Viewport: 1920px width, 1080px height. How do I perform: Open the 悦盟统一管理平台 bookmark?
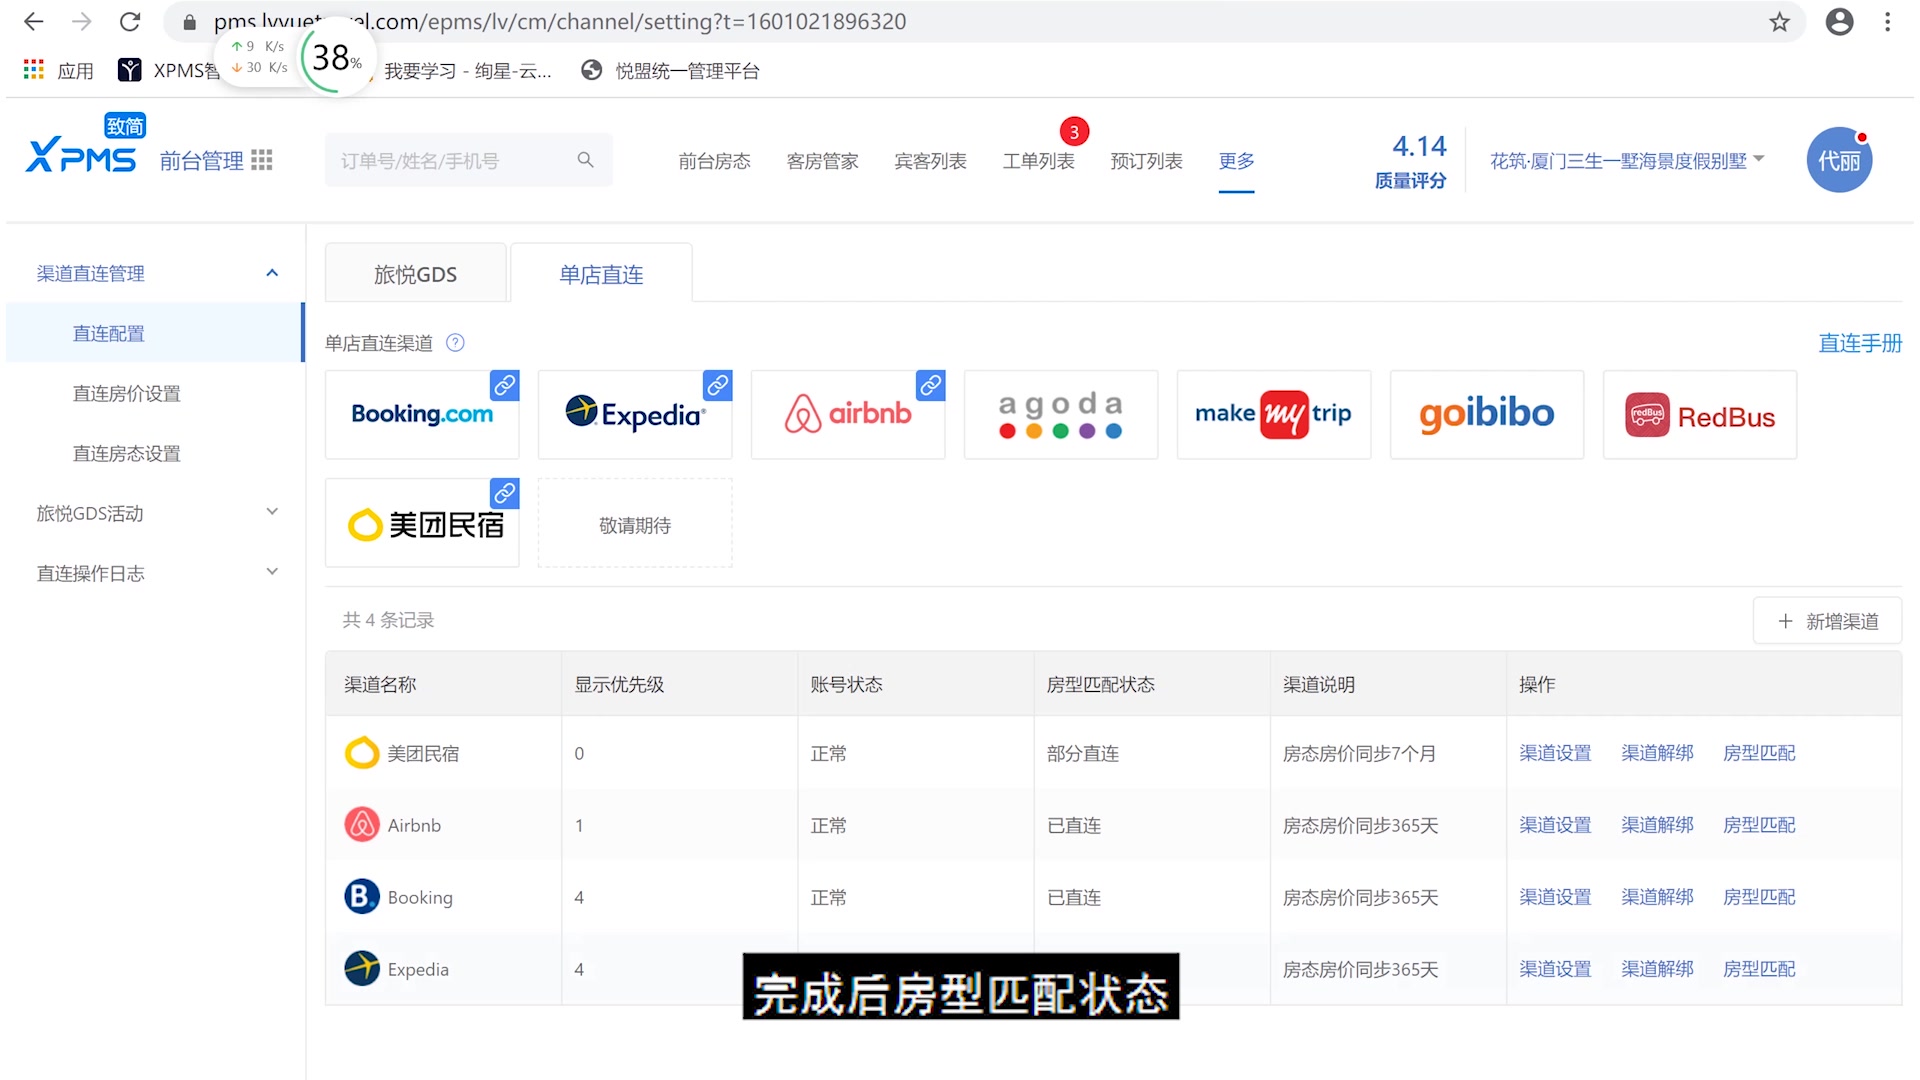(x=671, y=70)
